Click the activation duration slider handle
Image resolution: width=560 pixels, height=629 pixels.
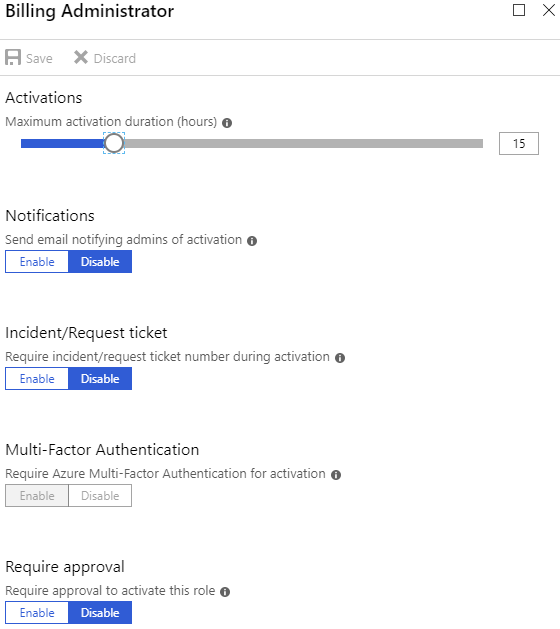click(114, 143)
